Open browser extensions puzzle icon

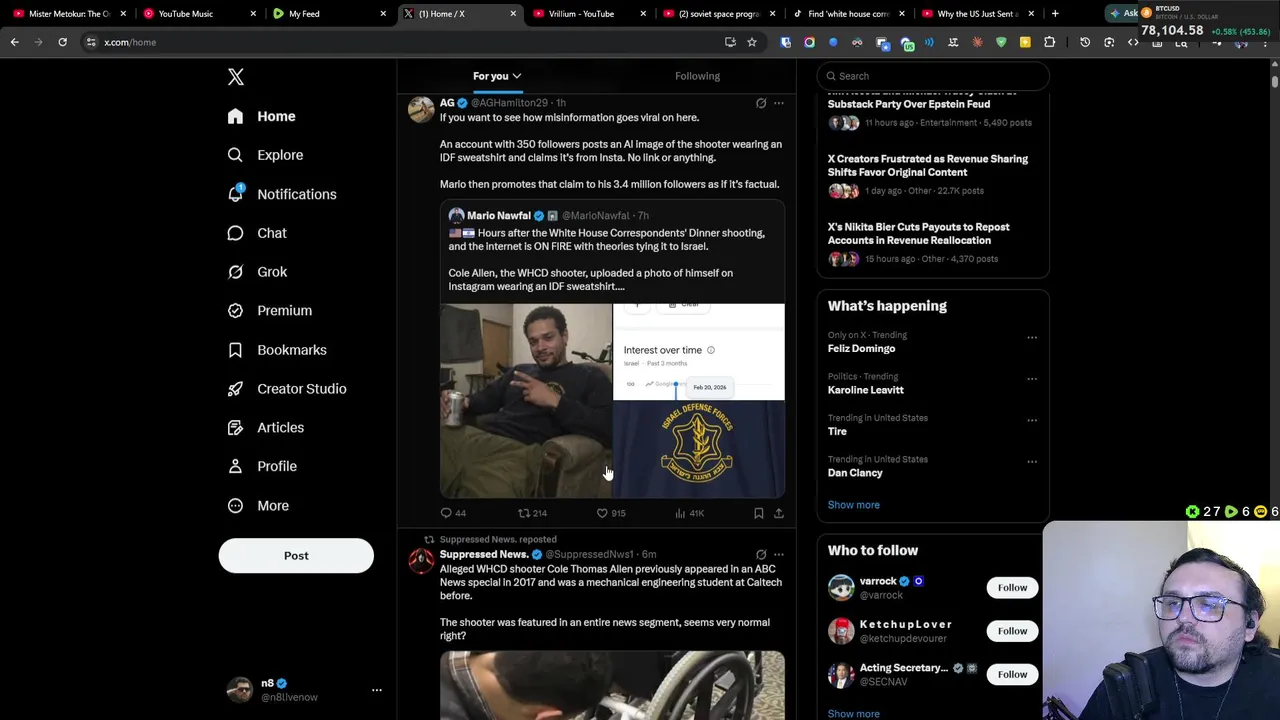pyautogui.click(x=1049, y=42)
